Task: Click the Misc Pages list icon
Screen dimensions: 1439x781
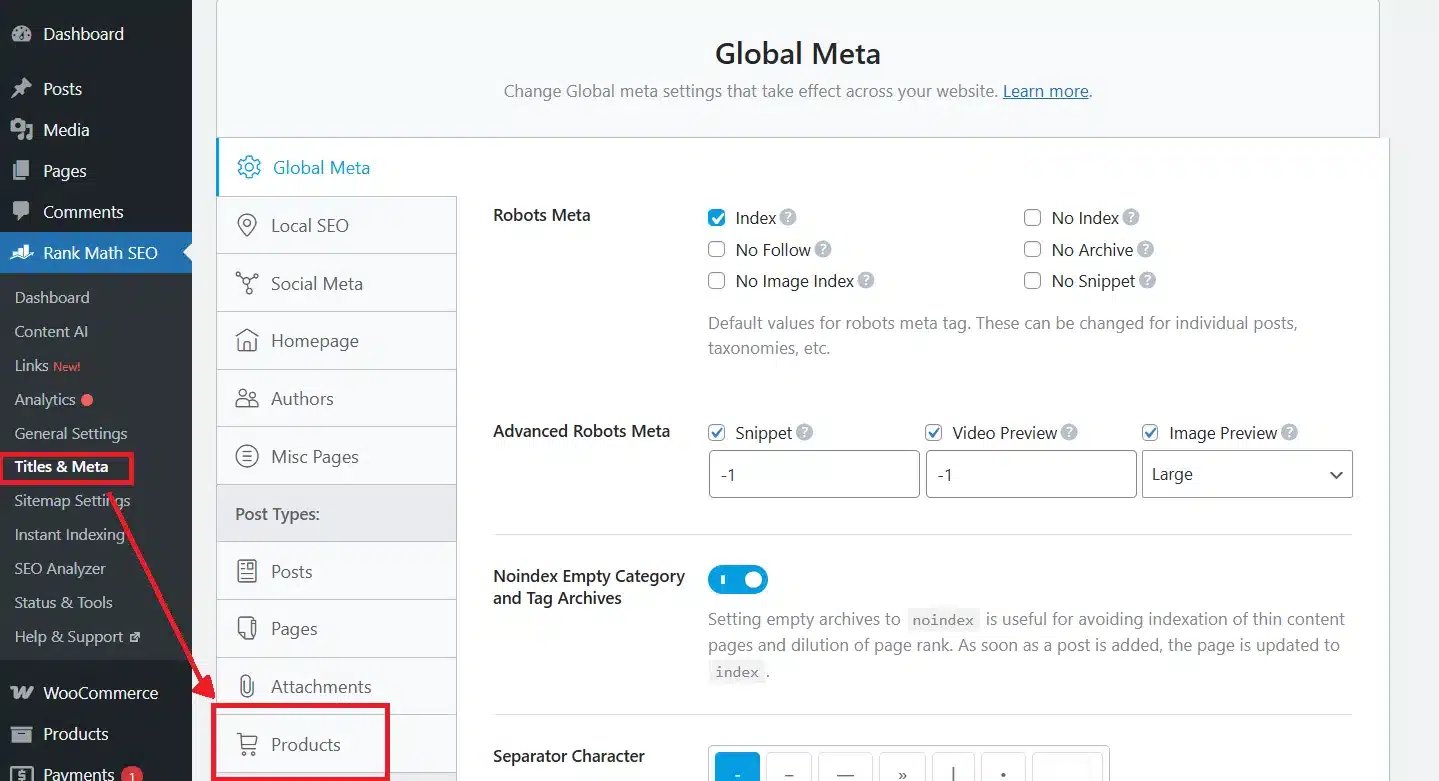Action: 247,456
